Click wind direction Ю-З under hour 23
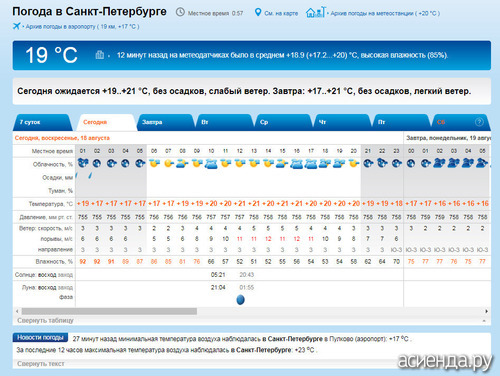The height and width of the screenshot is (376, 500). tap(396, 250)
